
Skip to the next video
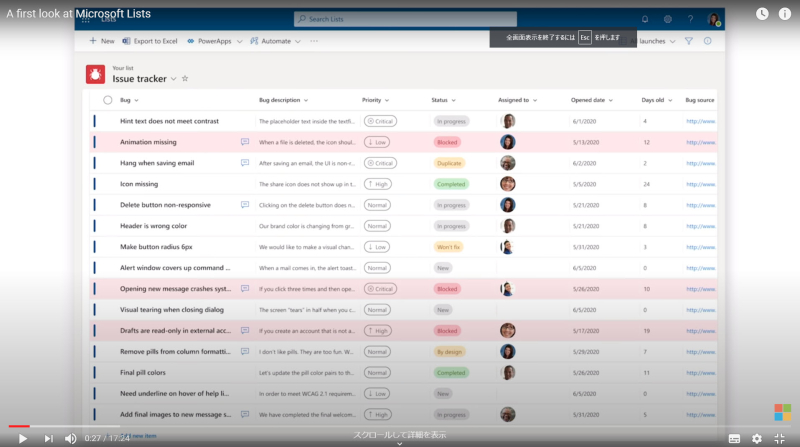click(48, 438)
